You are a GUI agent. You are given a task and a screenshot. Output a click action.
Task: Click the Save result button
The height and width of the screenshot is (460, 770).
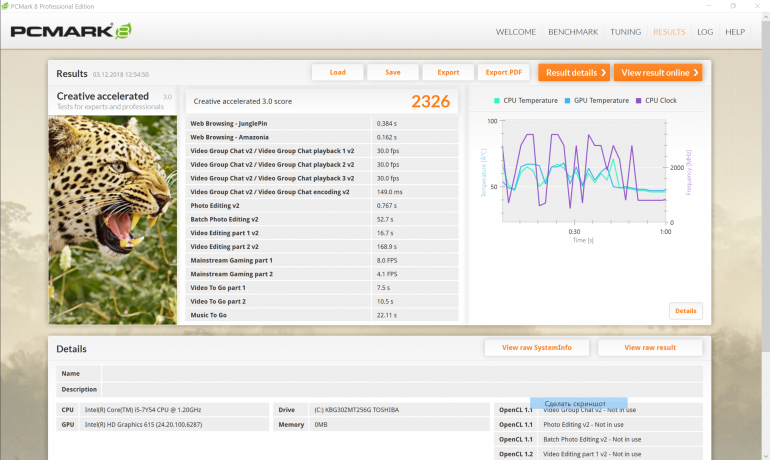(x=392, y=72)
